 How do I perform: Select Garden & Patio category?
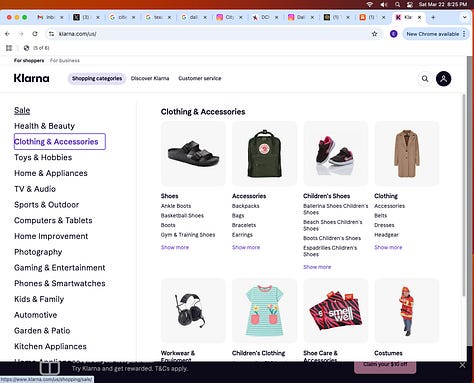42,331
